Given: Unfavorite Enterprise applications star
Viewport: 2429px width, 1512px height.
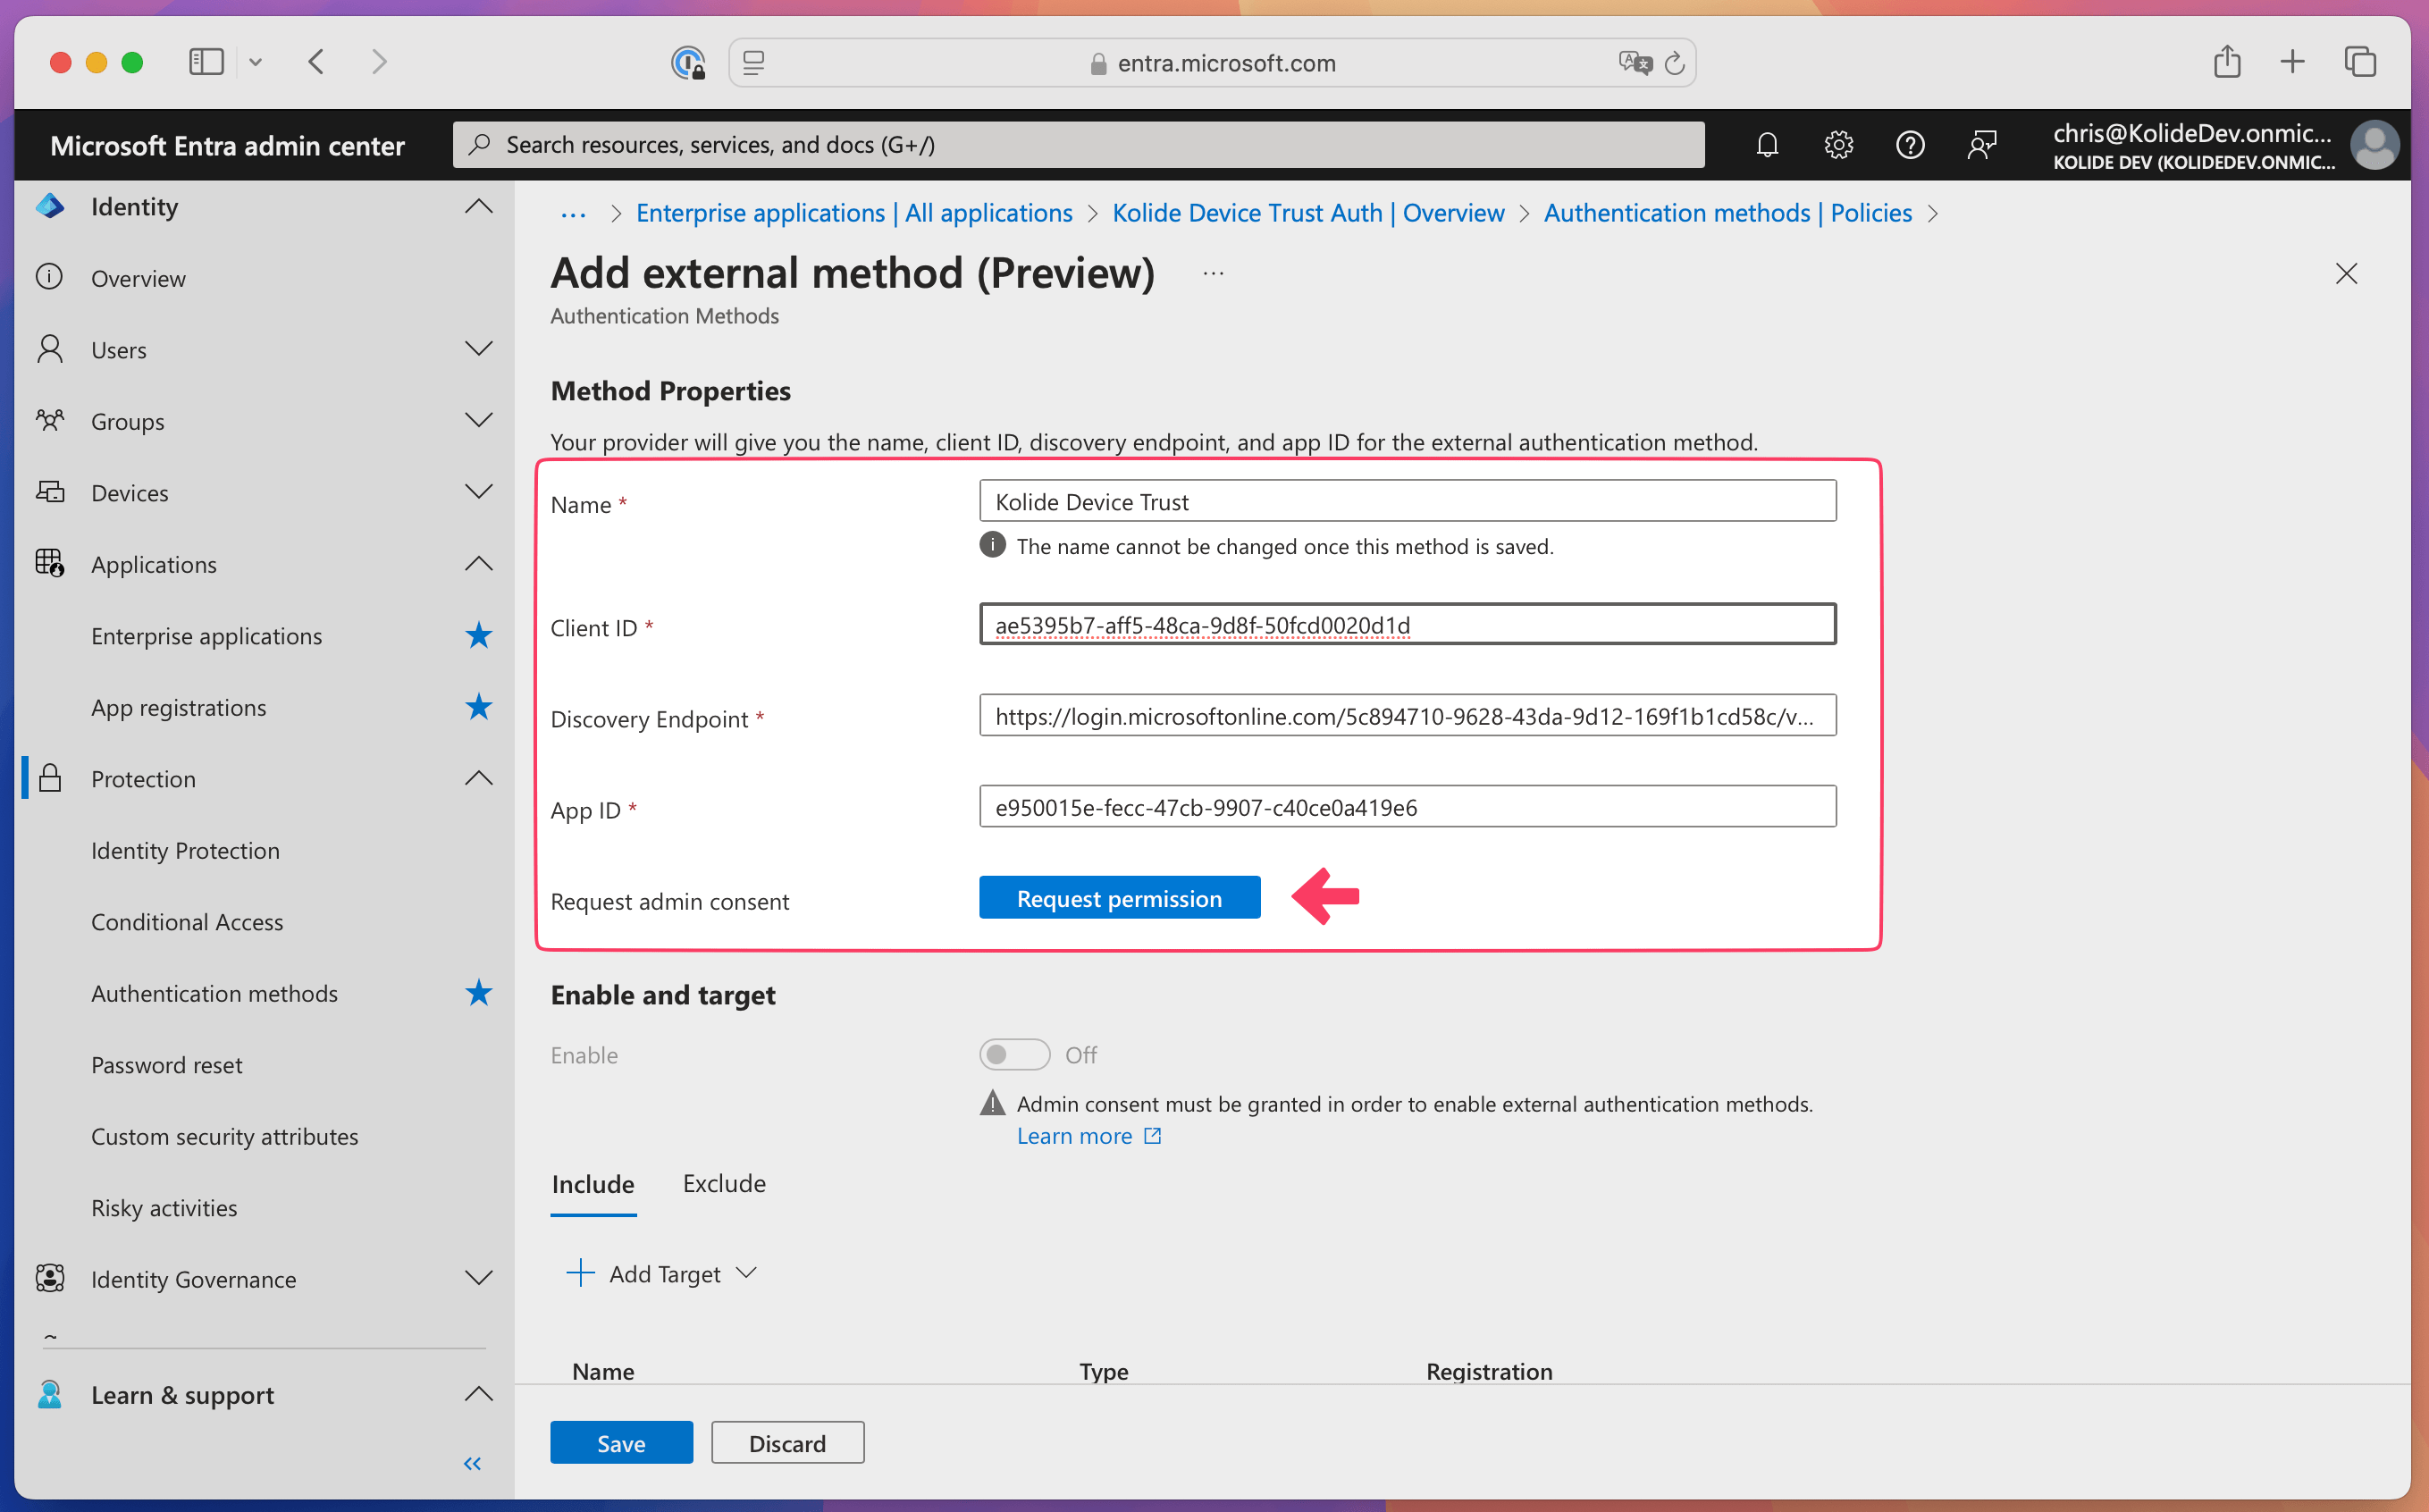Looking at the screenshot, I should [479, 636].
